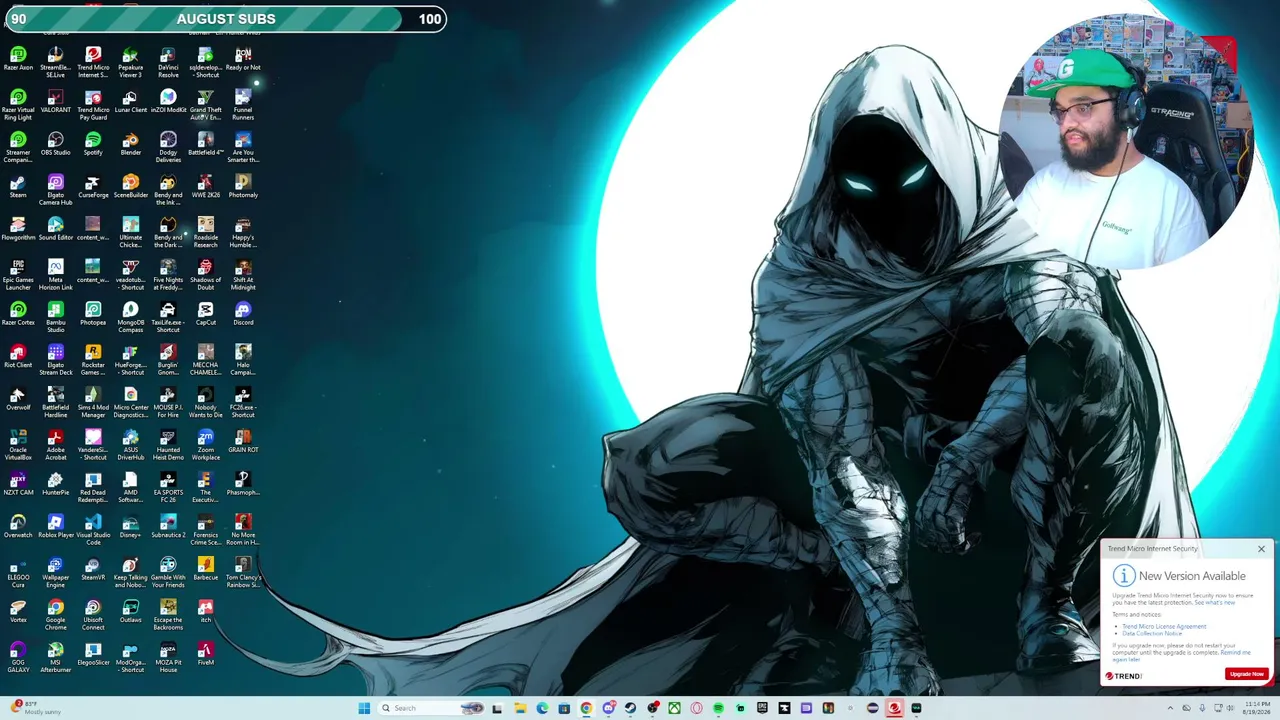Open the GOG GALAXY shortcut

(18, 657)
